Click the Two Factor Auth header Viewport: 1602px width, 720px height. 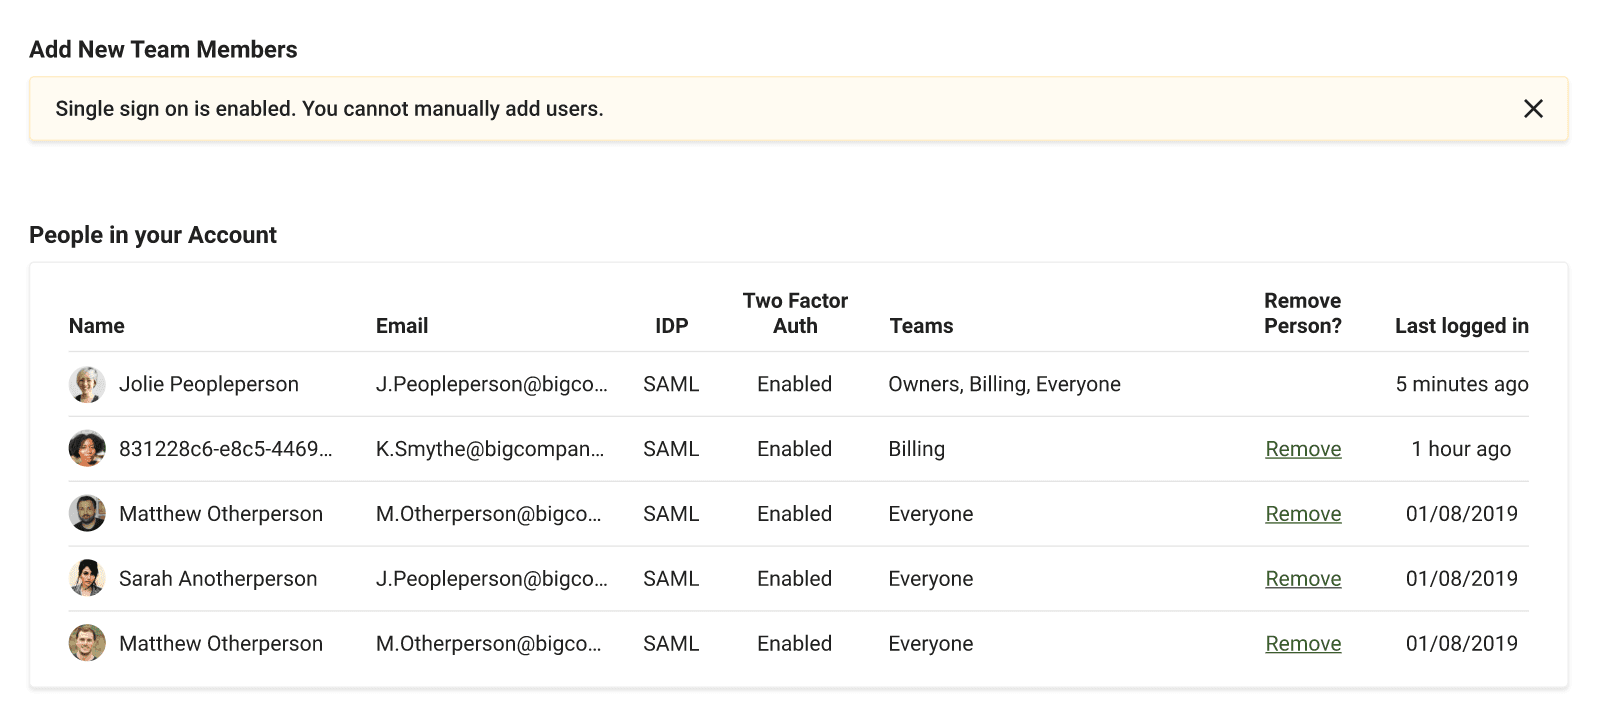(795, 313)
